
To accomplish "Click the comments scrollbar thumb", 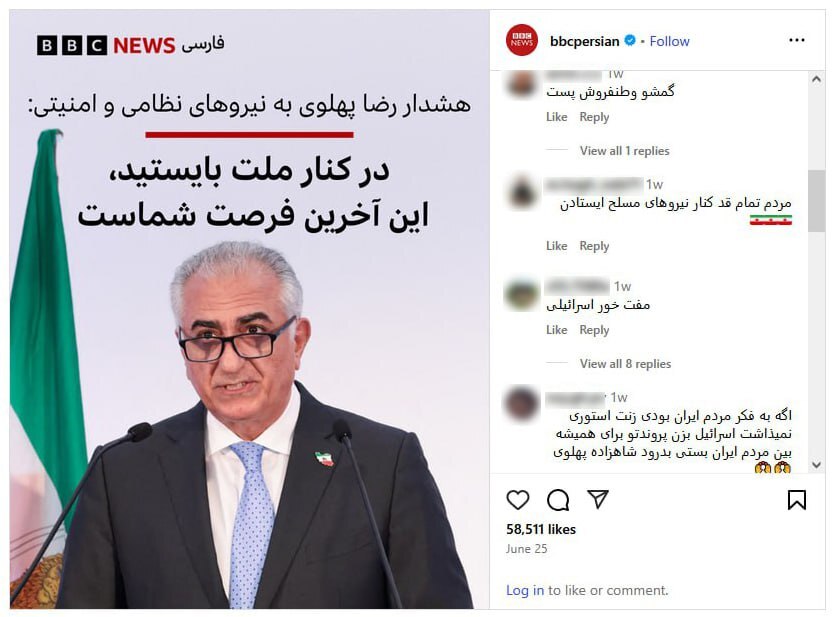I will (x=816, y=201).
